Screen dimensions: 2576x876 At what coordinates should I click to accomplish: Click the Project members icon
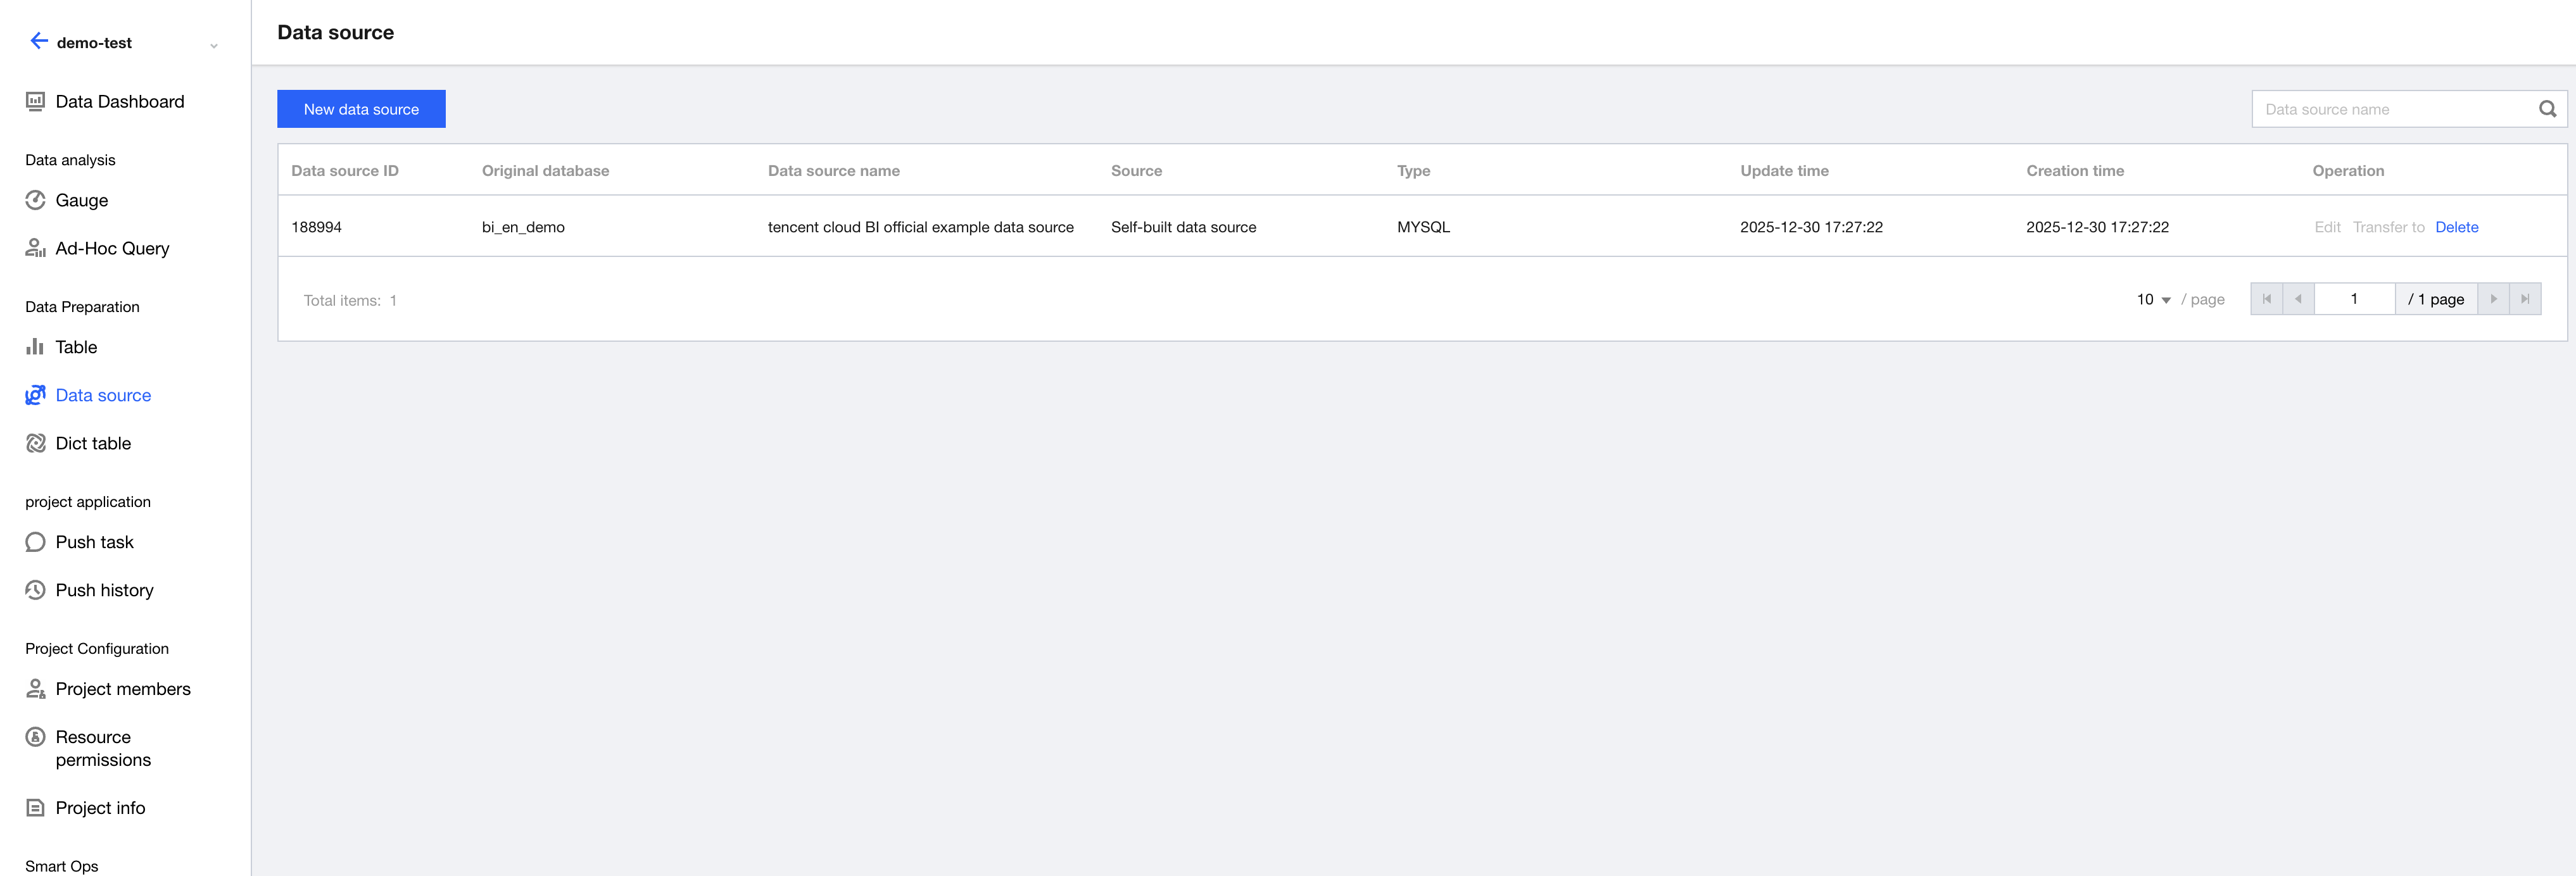click(x=36, y=689)
